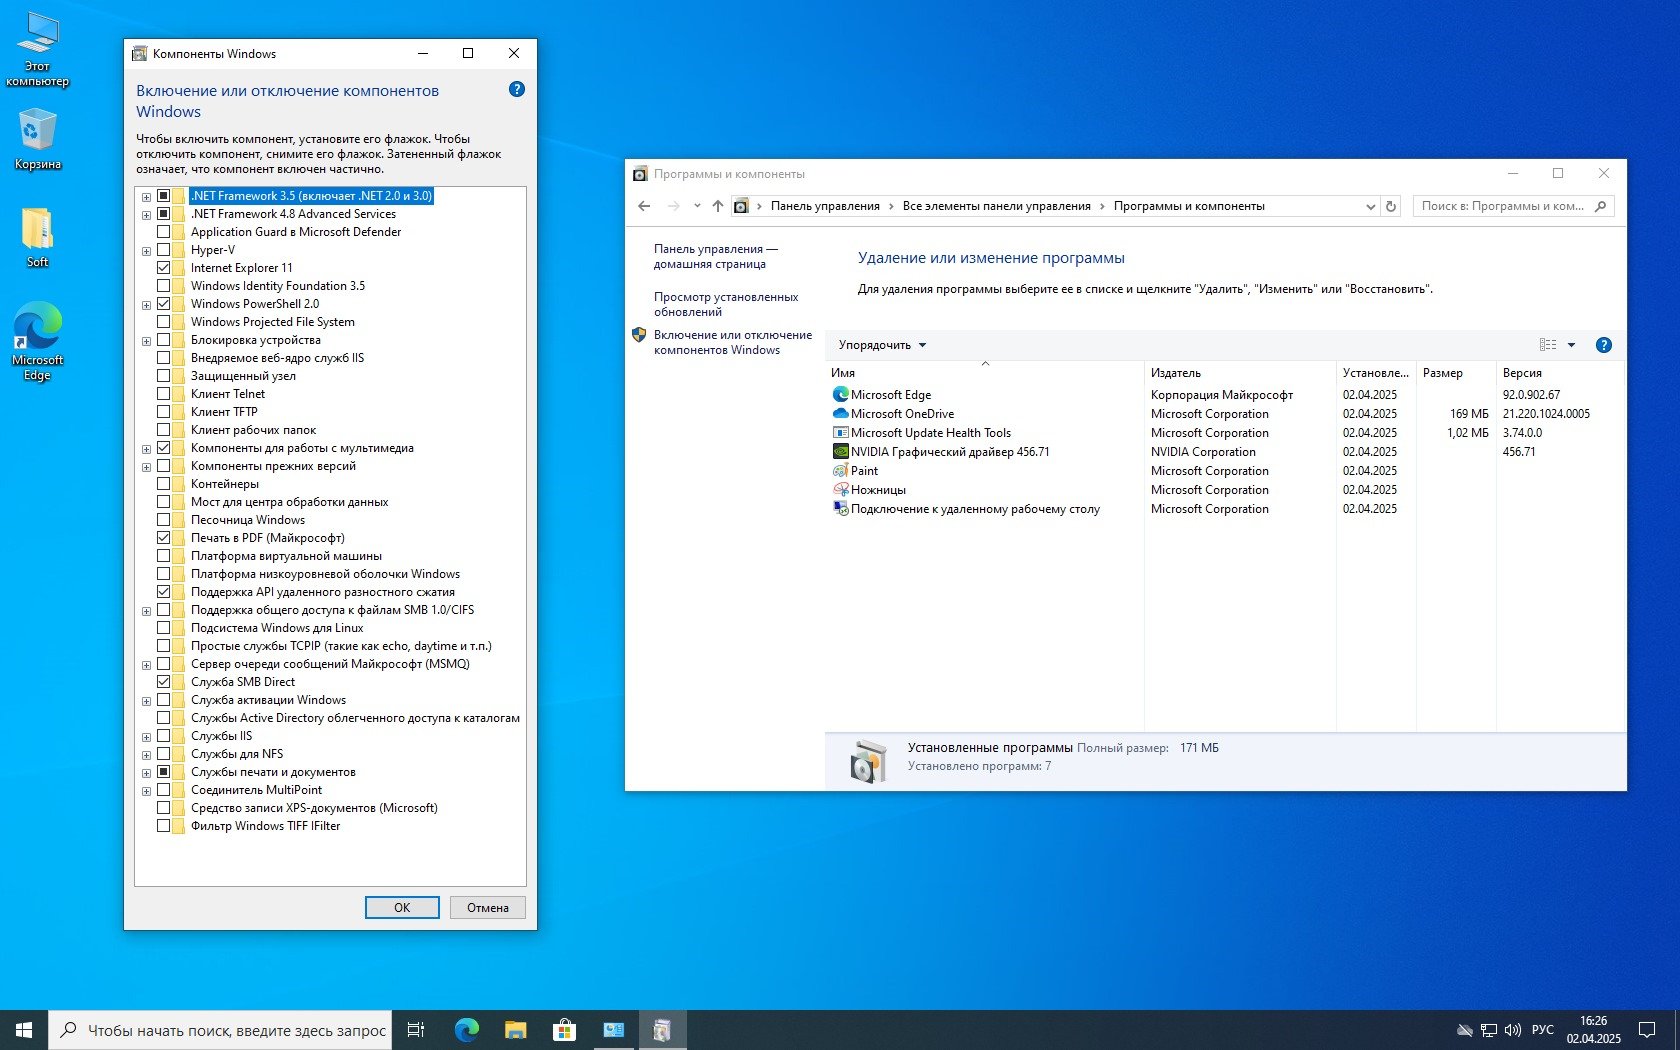Viewport: 1680px width, 1050px height.
Task: Open File Explorer from the taskbar
Action: tap(515, 1030)
